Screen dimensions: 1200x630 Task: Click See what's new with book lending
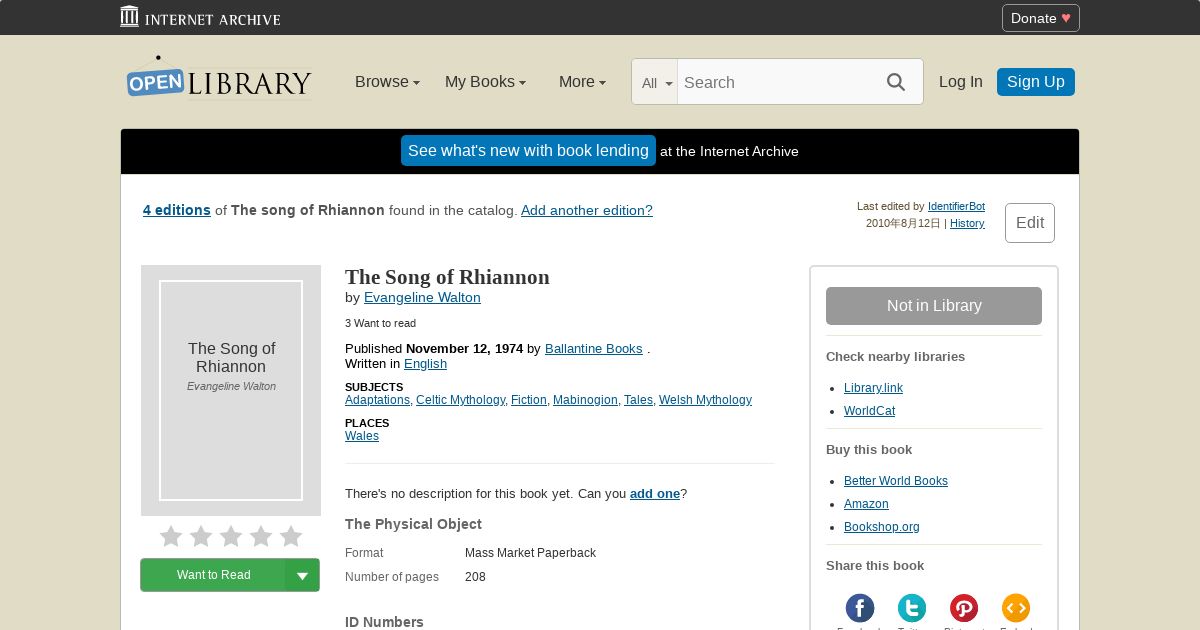[528, 151]
